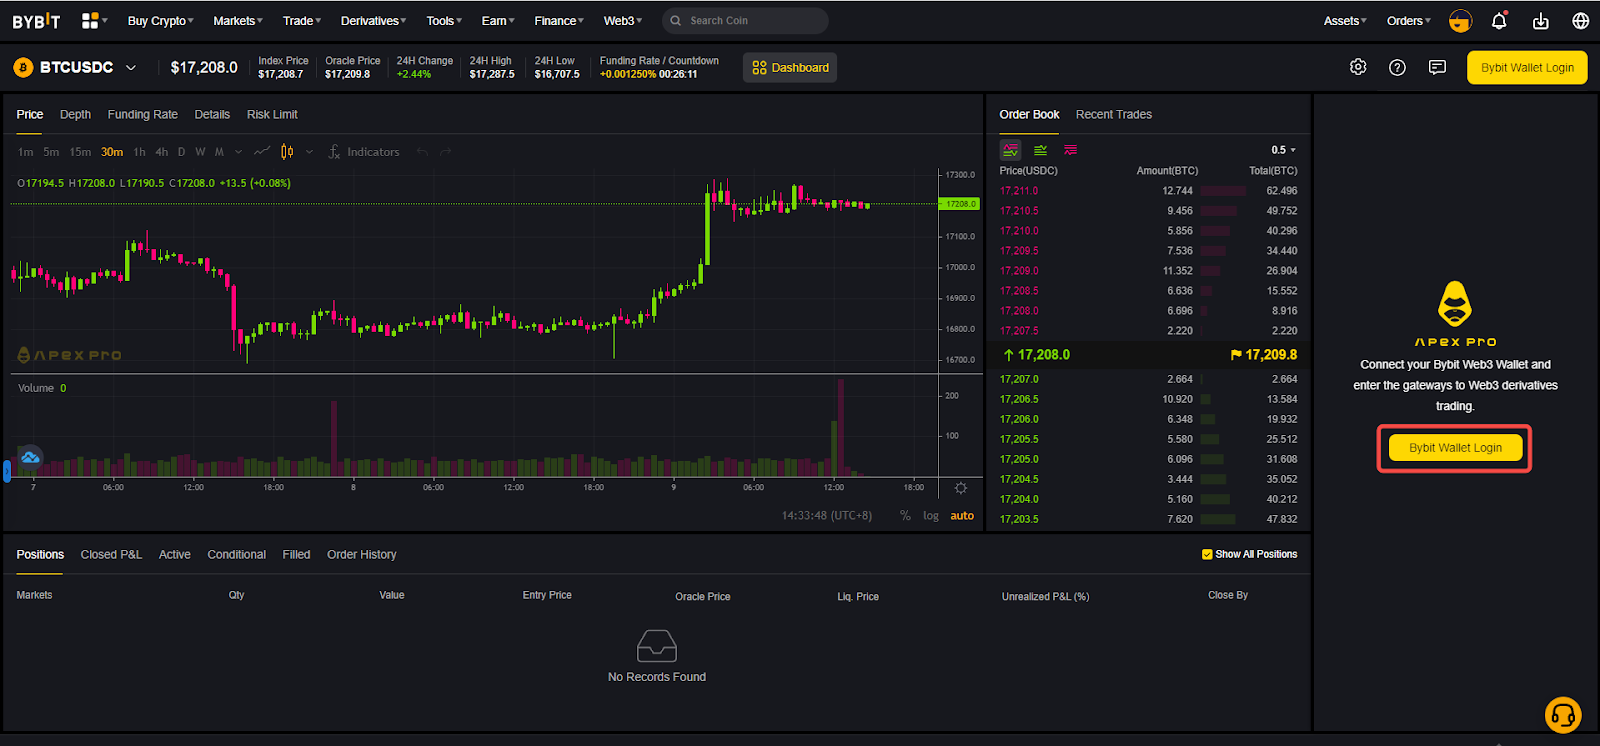
Task: Click Bybit Wallet Login under ApeX Pro
Action: coord(1455,448)
